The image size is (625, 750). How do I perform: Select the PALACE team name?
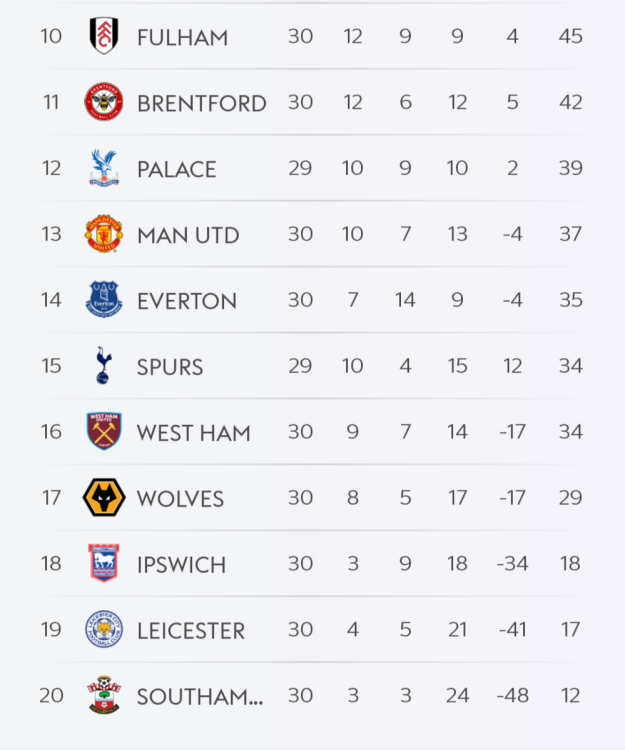[176, 170]
